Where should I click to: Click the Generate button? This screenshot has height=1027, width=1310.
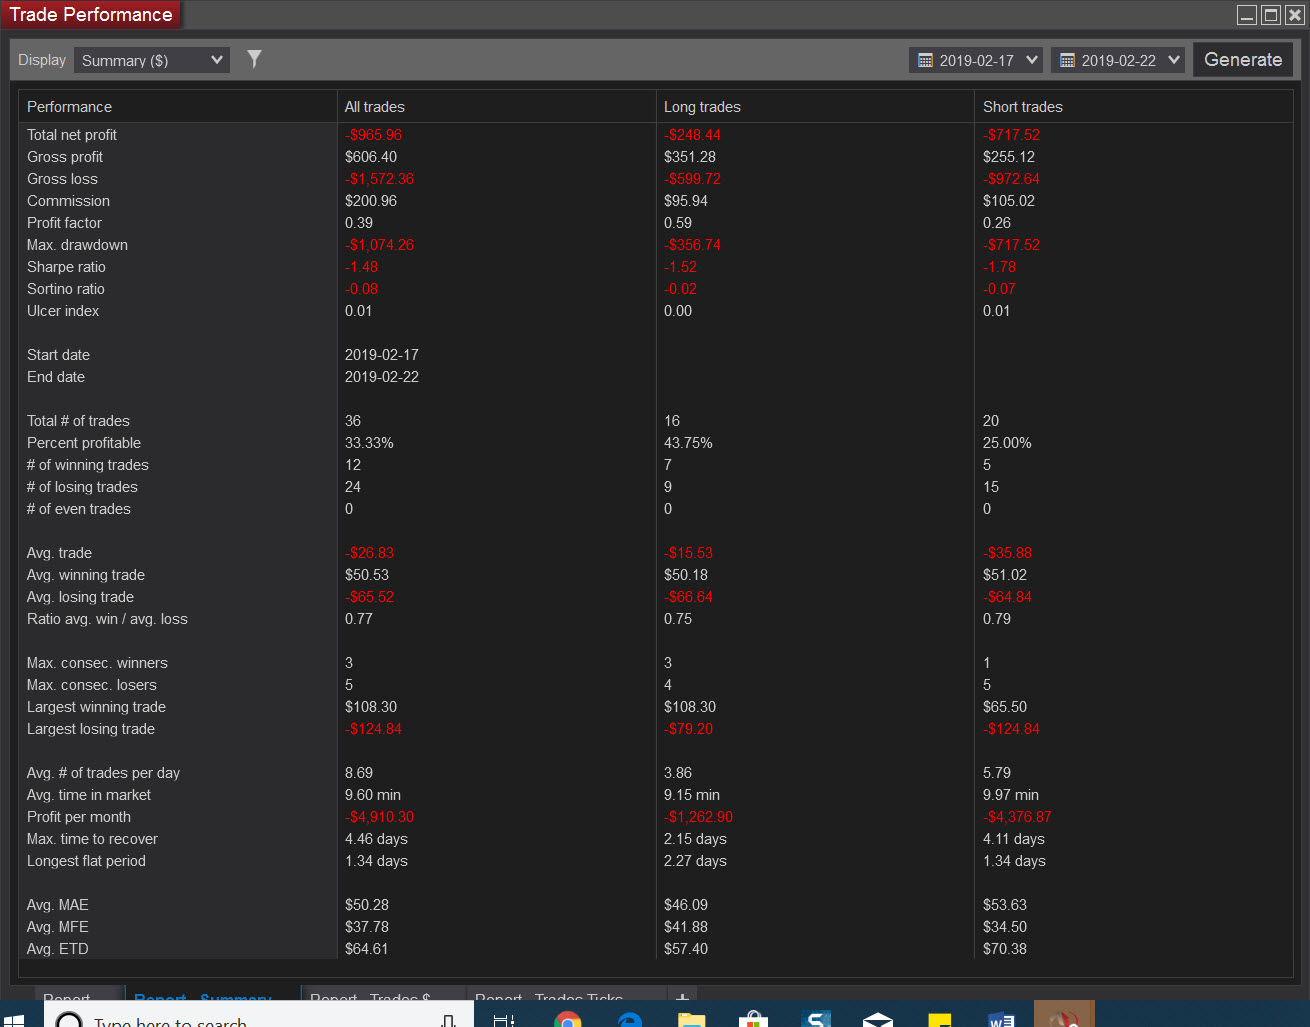(x=1243, y=60)
